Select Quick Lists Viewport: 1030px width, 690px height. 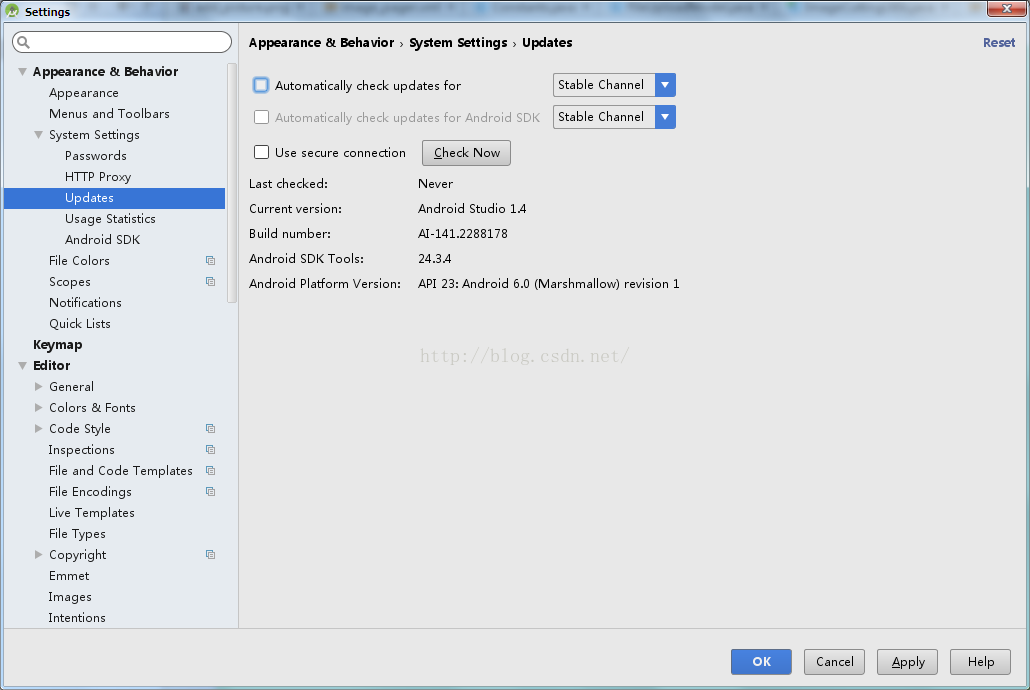[x=79, y=324]
